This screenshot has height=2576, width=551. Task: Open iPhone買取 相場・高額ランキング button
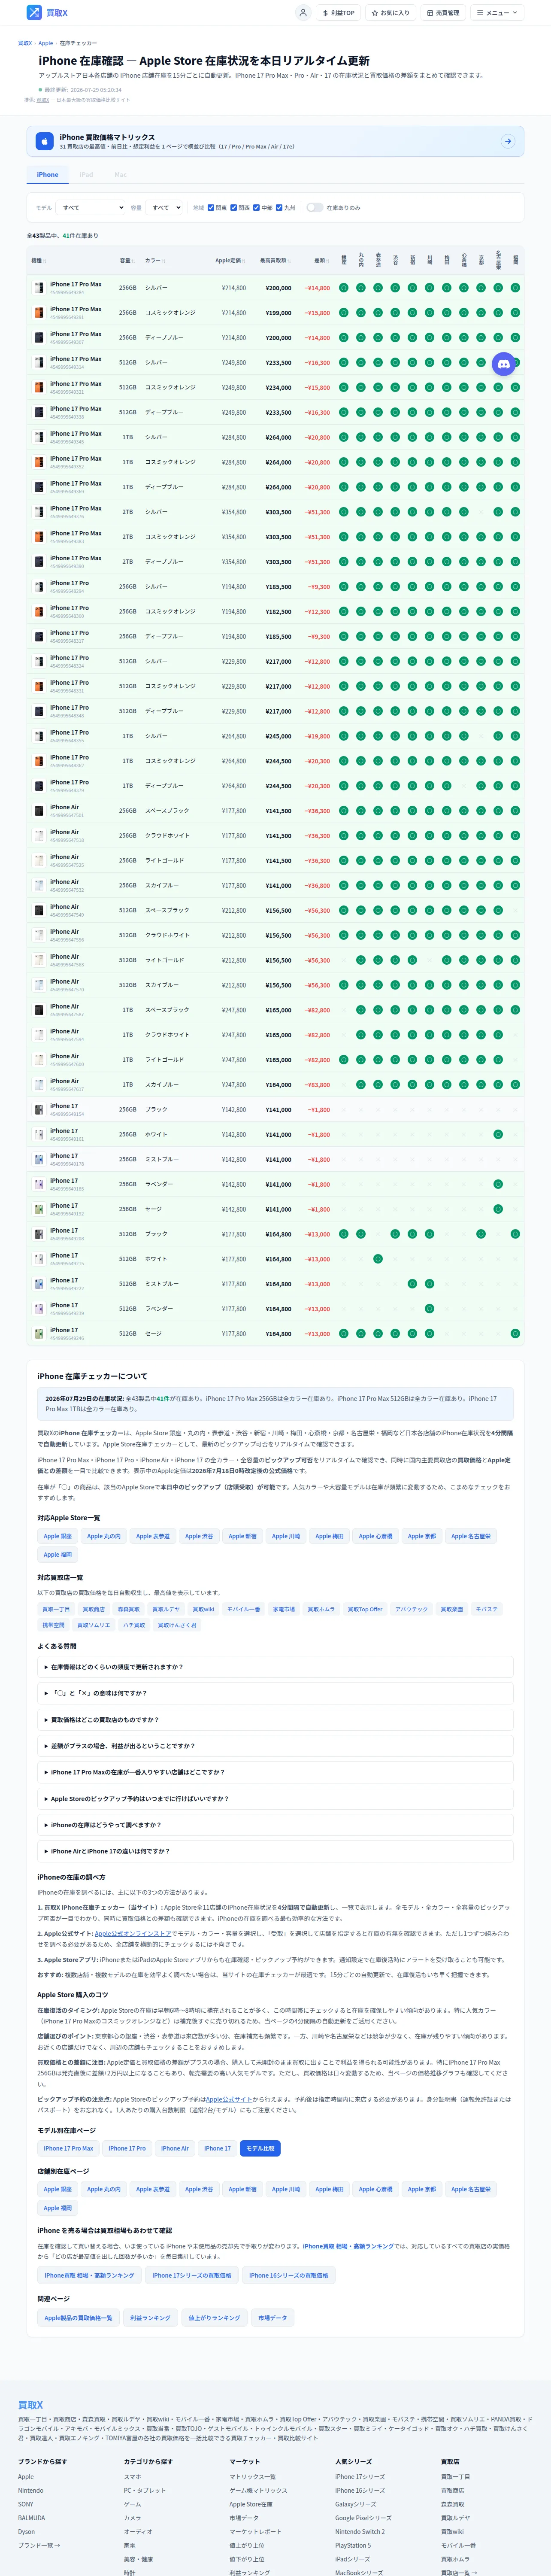89,2275
